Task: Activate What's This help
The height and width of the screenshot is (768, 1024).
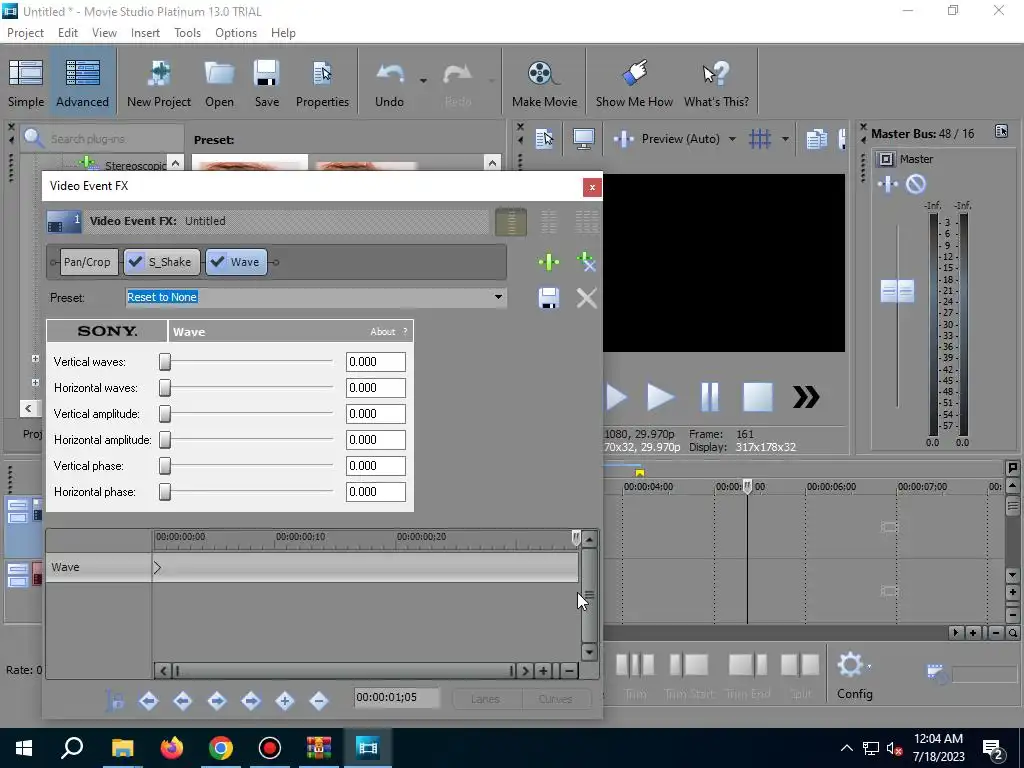Action: click(x=716, y=84)
